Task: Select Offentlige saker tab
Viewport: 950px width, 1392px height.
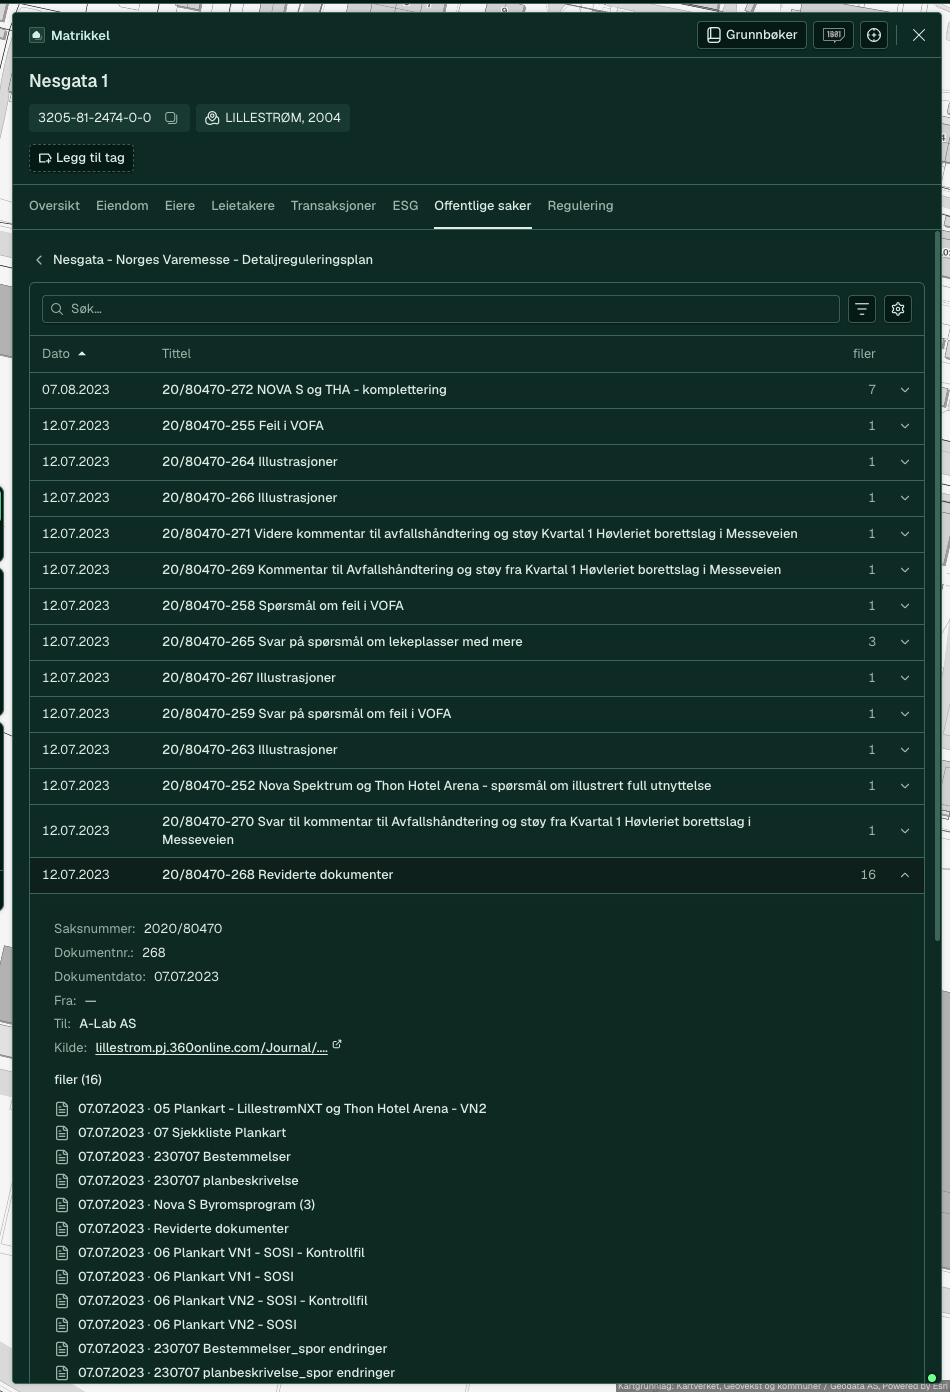Action: (483, 206)
